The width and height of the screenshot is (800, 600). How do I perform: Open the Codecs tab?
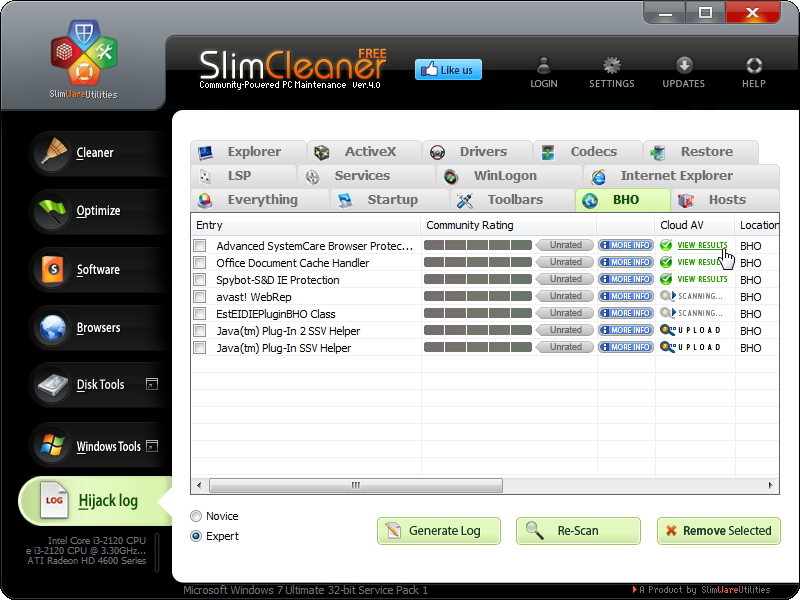(588, 152)
